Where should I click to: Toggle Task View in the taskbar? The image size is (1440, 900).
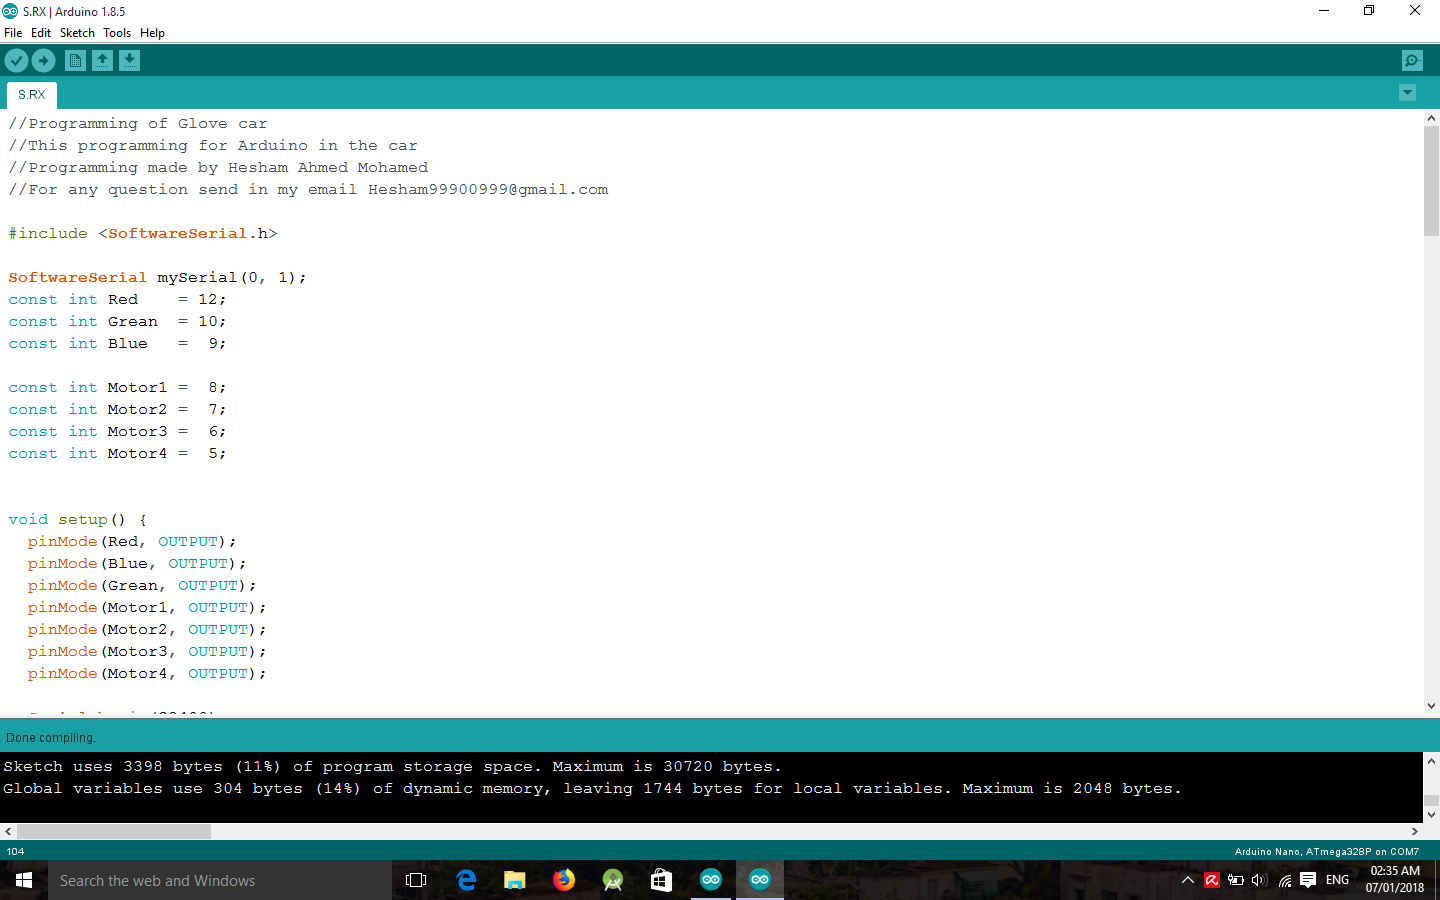[416, 880]
